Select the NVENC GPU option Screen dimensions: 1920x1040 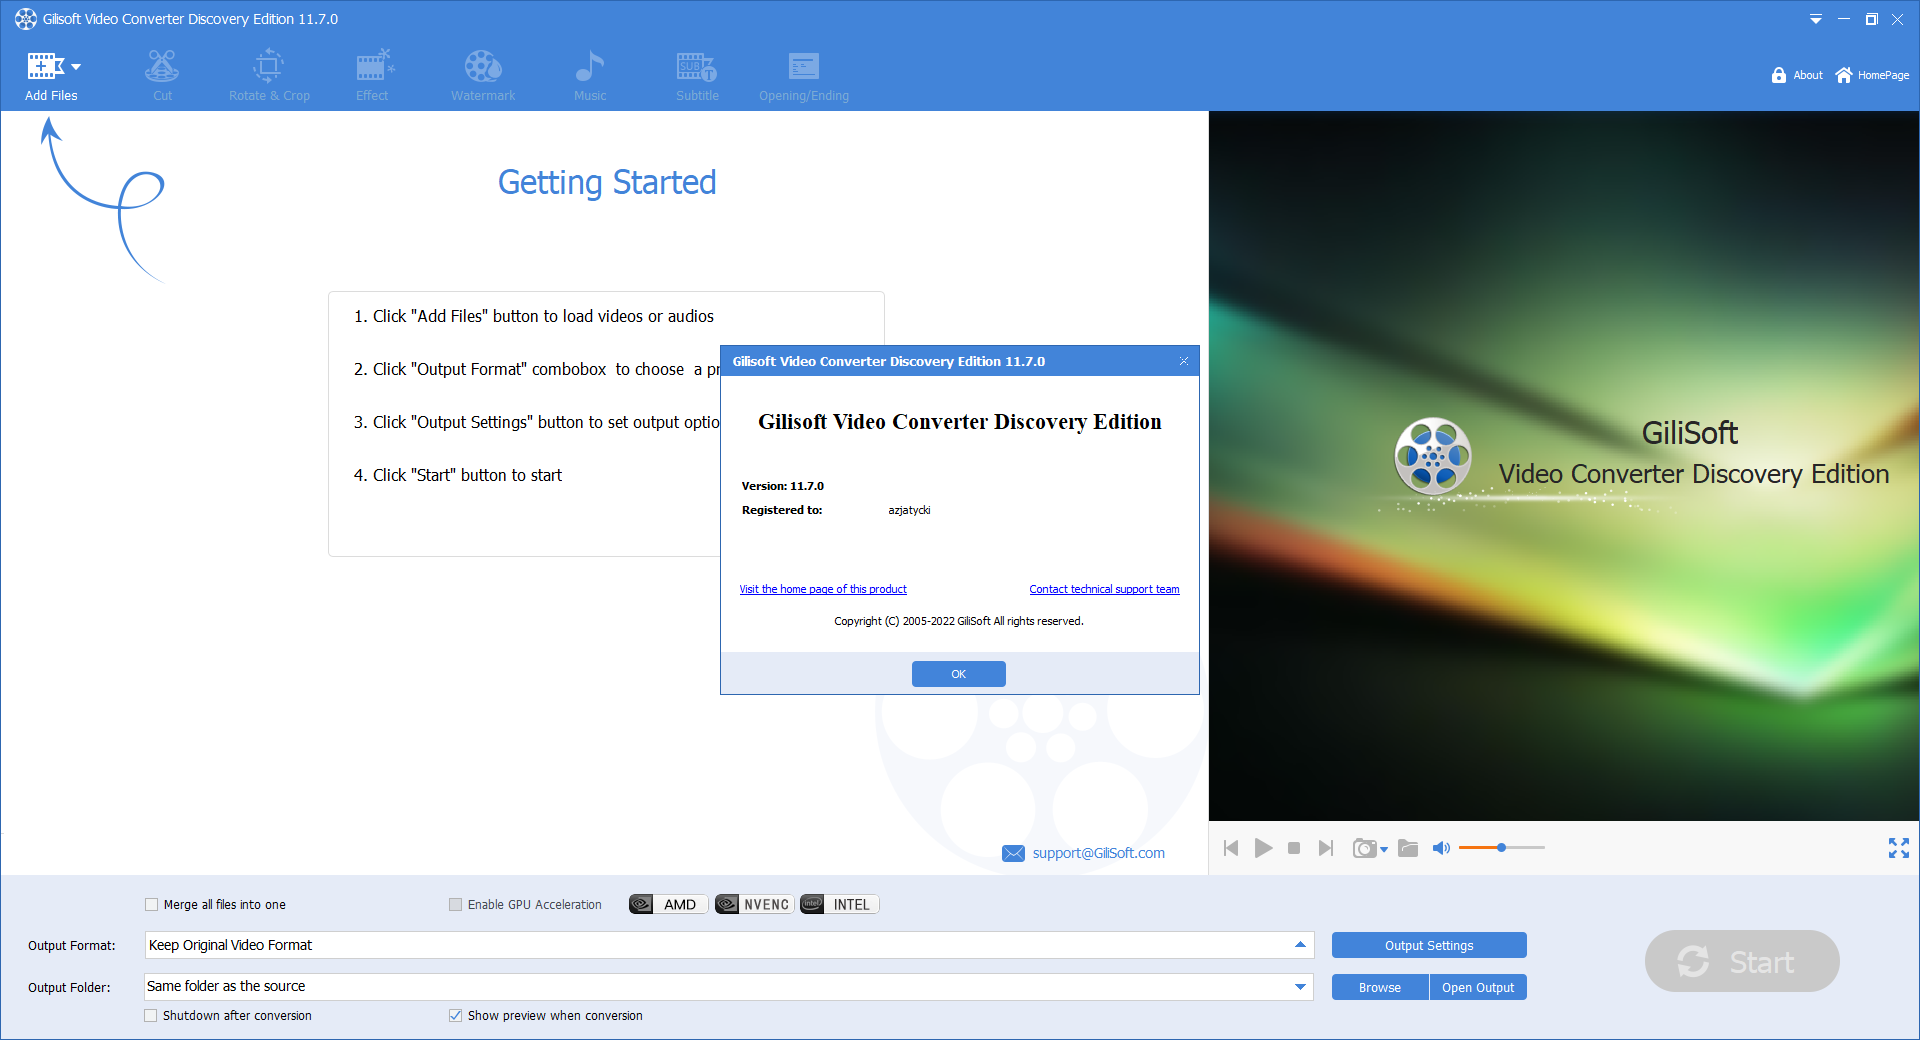[755, 905]
